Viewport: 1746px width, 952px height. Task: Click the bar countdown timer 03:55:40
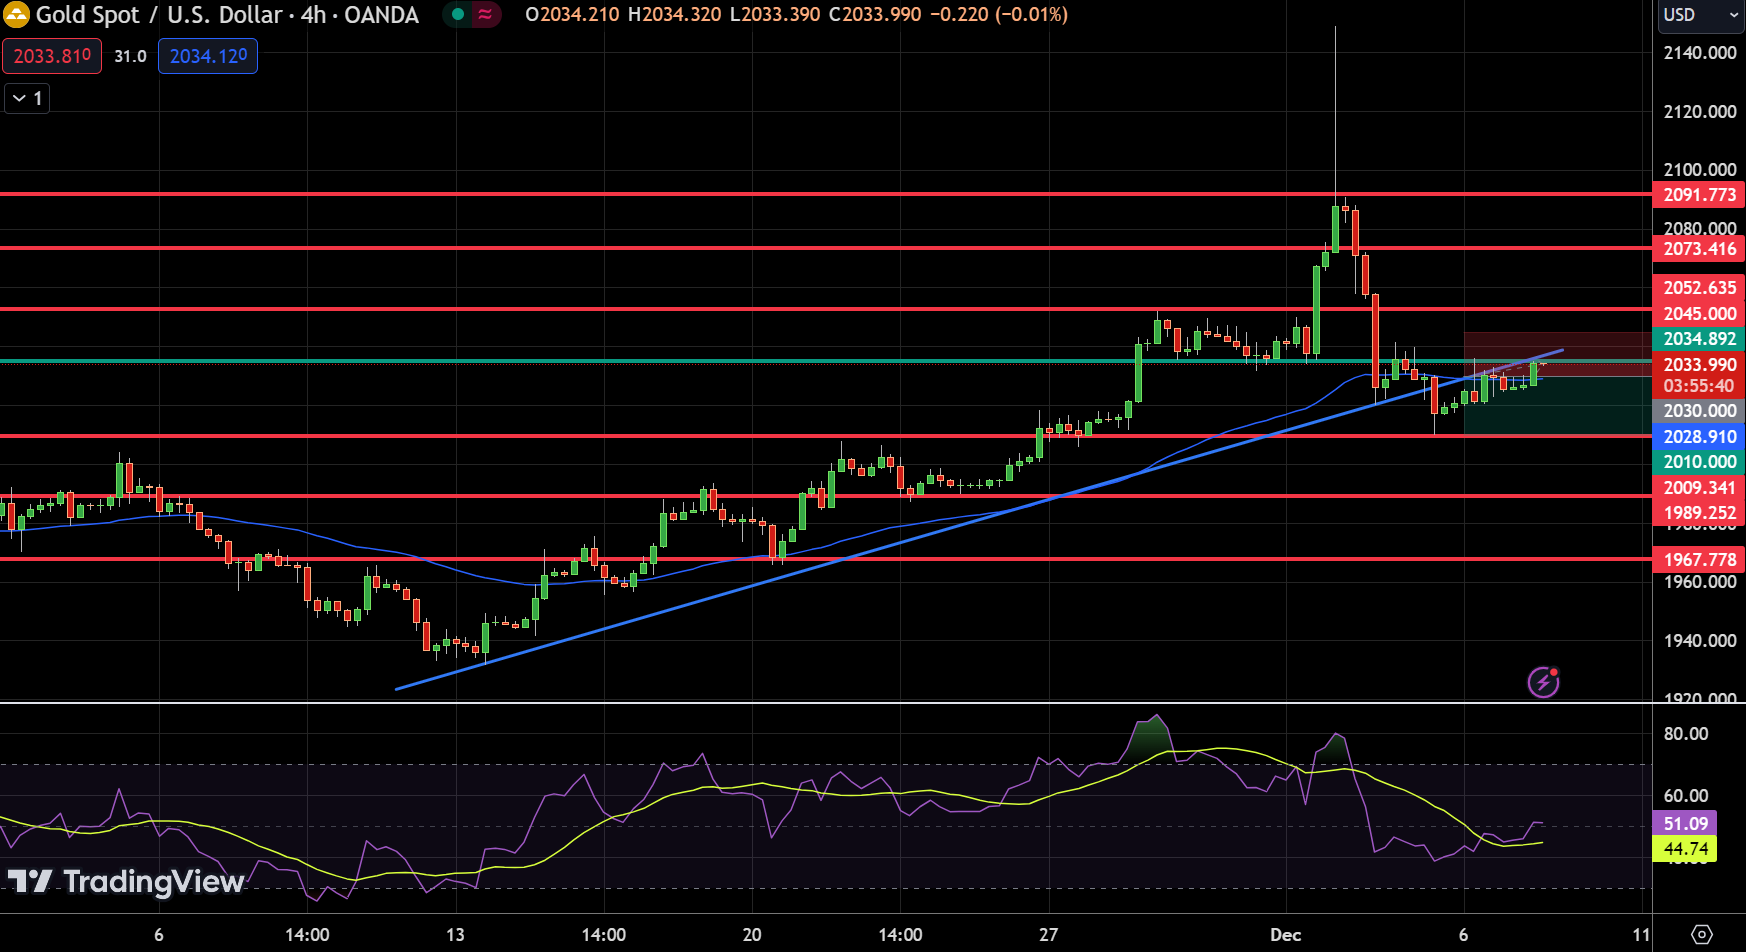pyautogui.click(x=1699, y=386)
